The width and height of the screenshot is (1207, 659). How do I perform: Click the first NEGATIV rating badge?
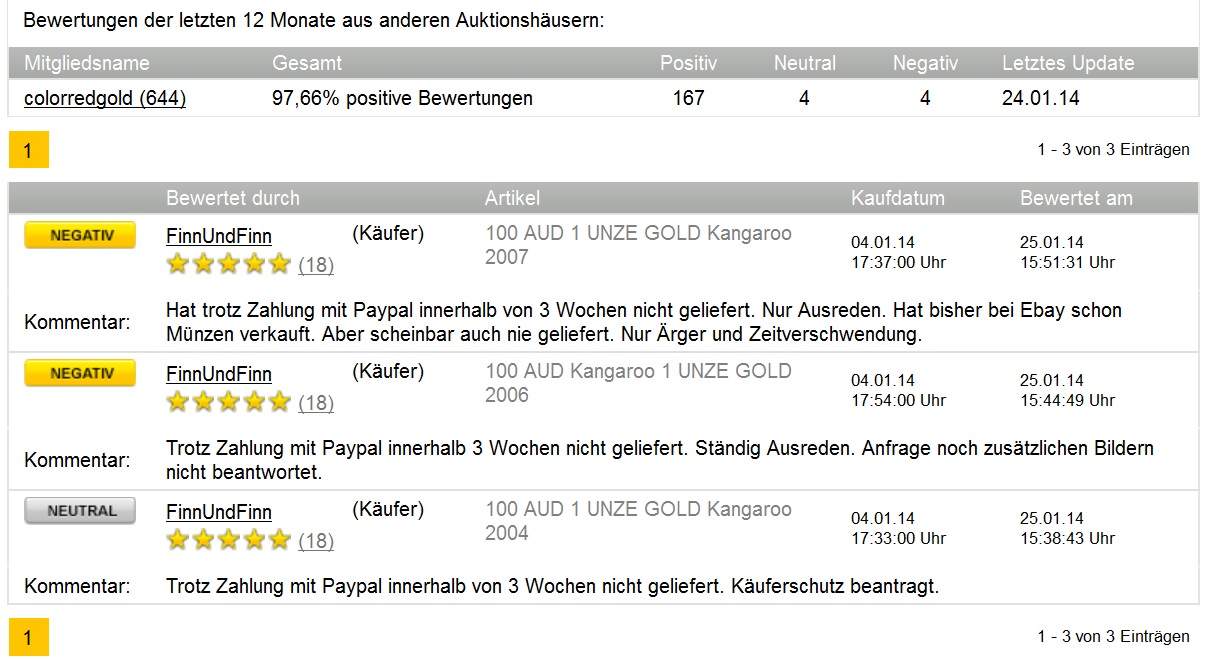pyautogui.click(x=80, y=235)
